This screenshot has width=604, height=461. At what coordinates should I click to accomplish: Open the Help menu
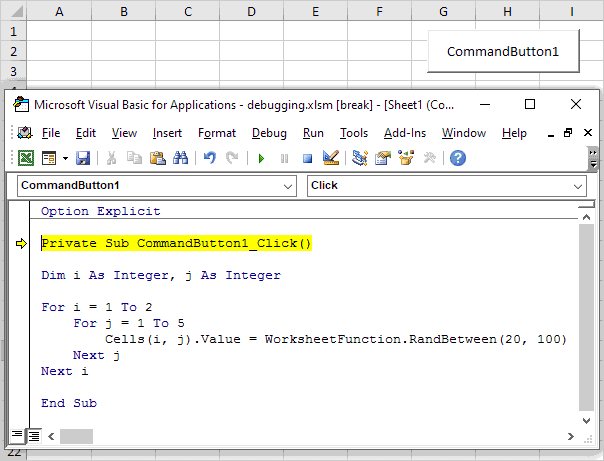[514, 133]
